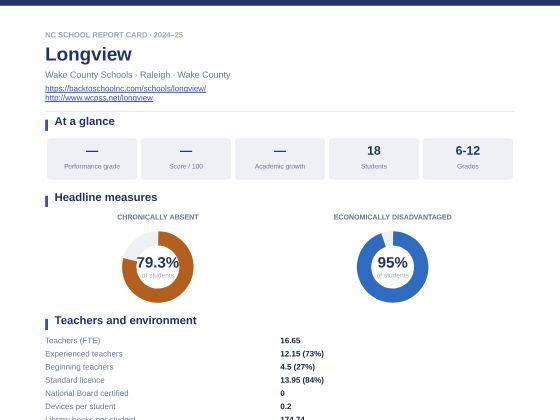Click the 'Beginning teachers' row label
560x420 pixels.
(x=79, y=367)
